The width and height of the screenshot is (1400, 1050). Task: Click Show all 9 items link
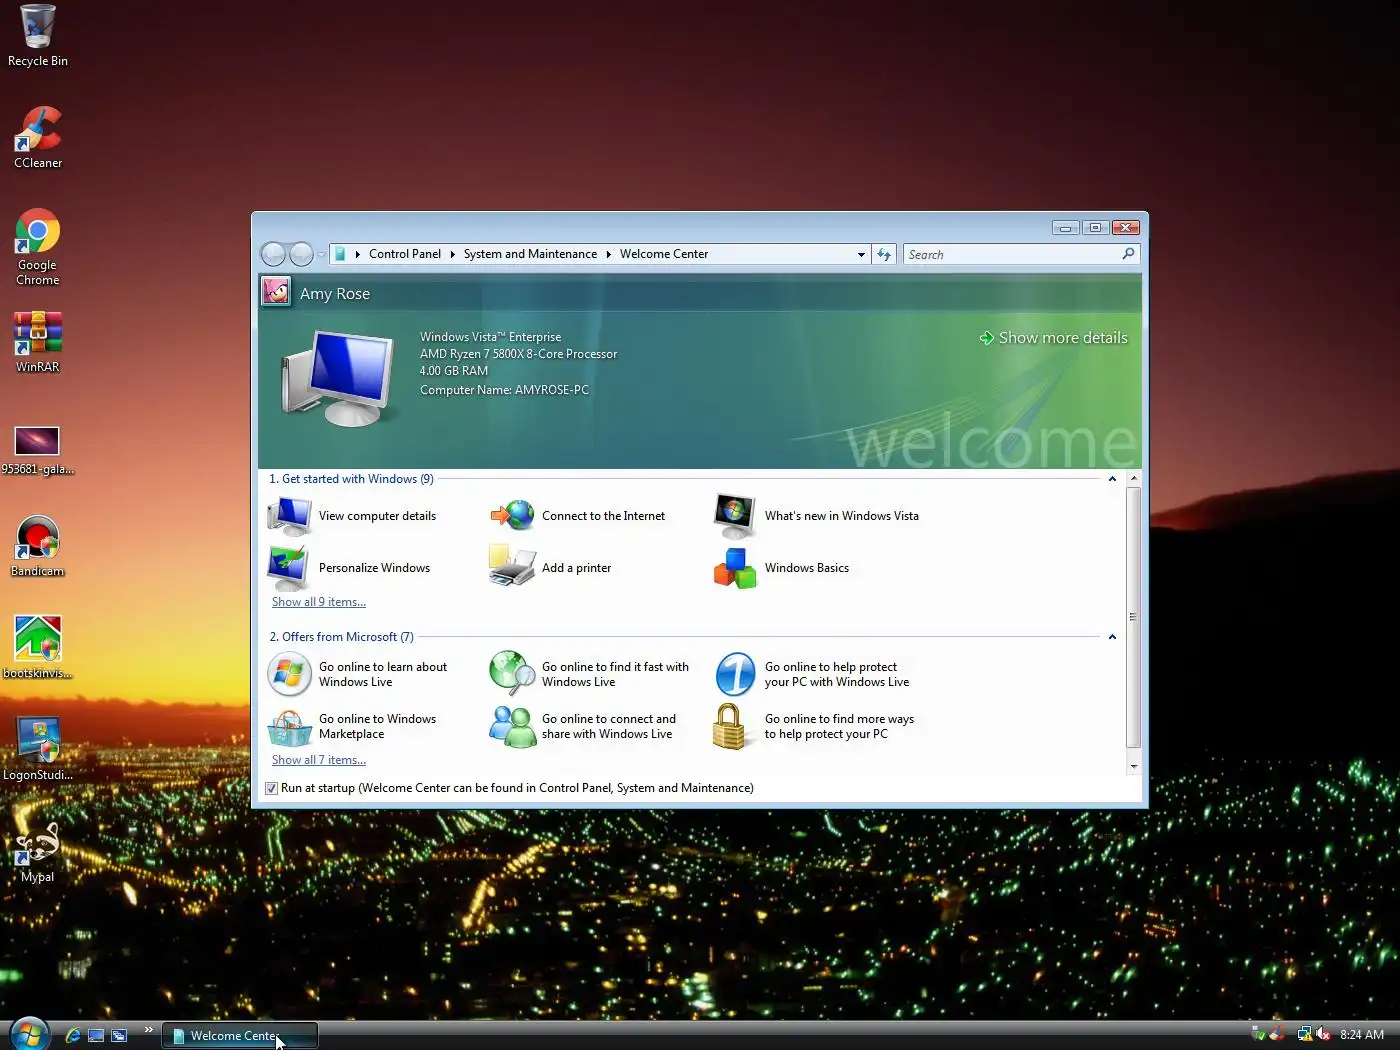click(x=319, y=602)
